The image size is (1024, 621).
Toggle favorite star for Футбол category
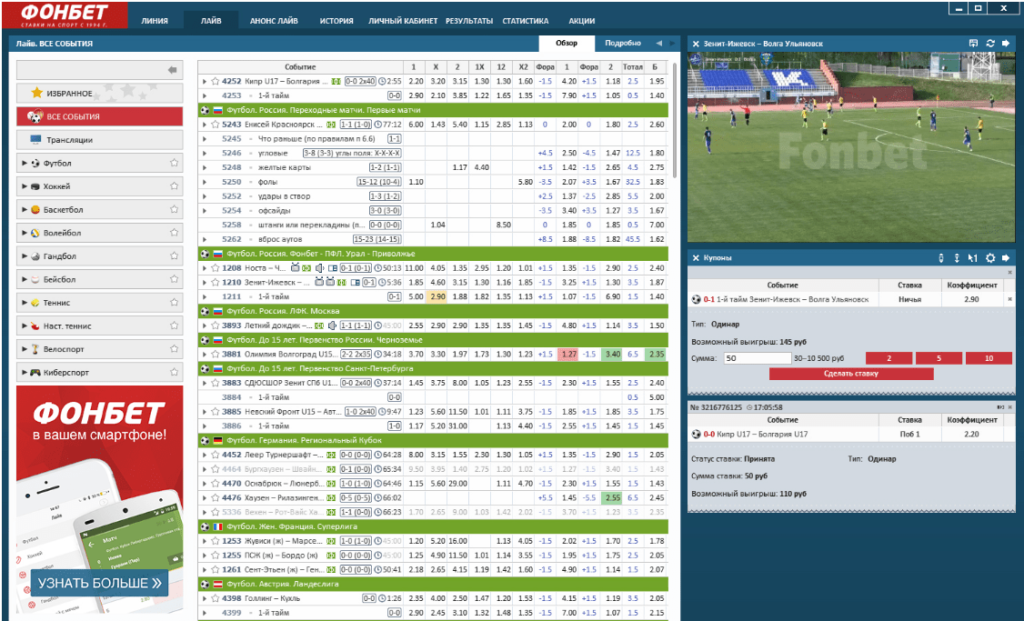[173, 163]
